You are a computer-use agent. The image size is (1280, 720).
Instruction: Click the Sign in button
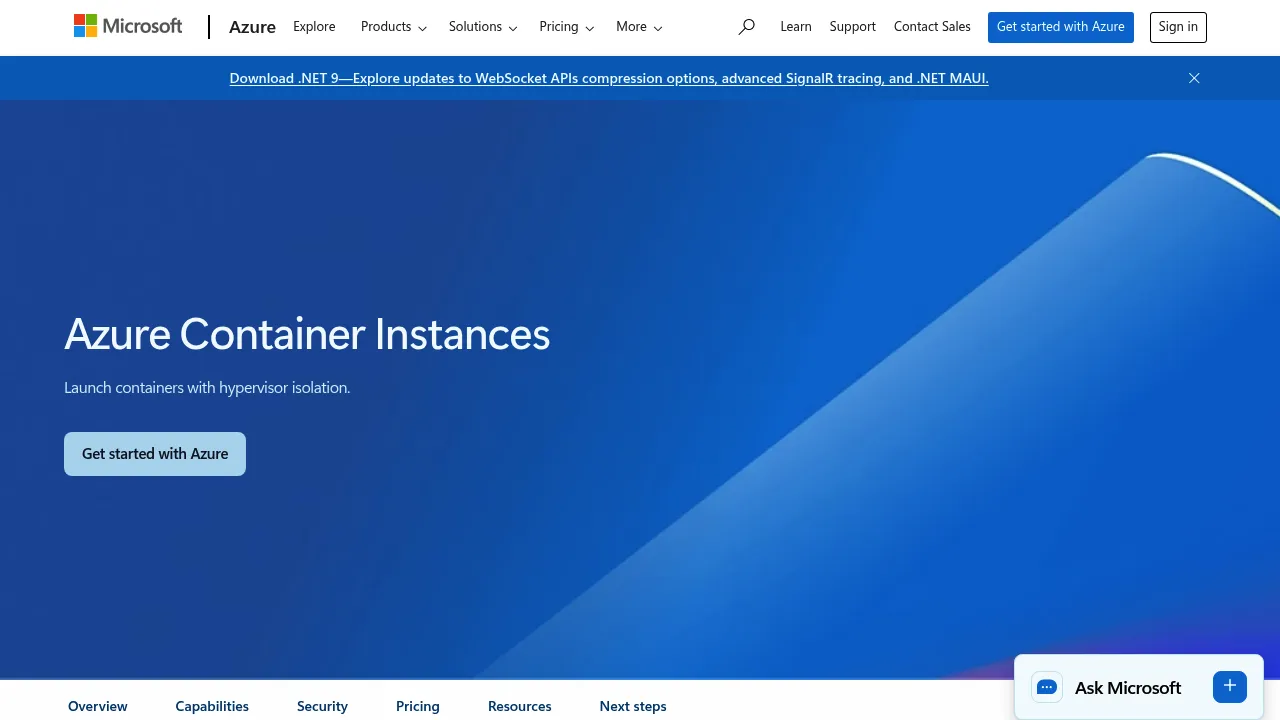(x=1178, y=27)
